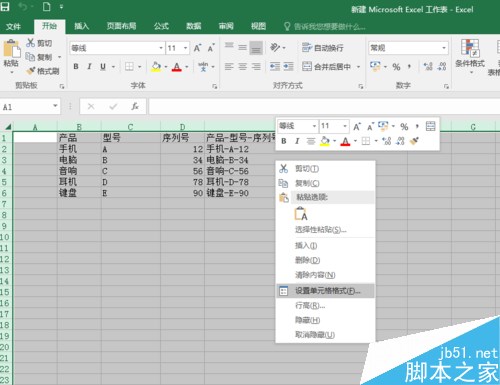The image size is (500, 385).
Task: Toggle Italic in the mini toolbar
Action: [x=297, y=141]
